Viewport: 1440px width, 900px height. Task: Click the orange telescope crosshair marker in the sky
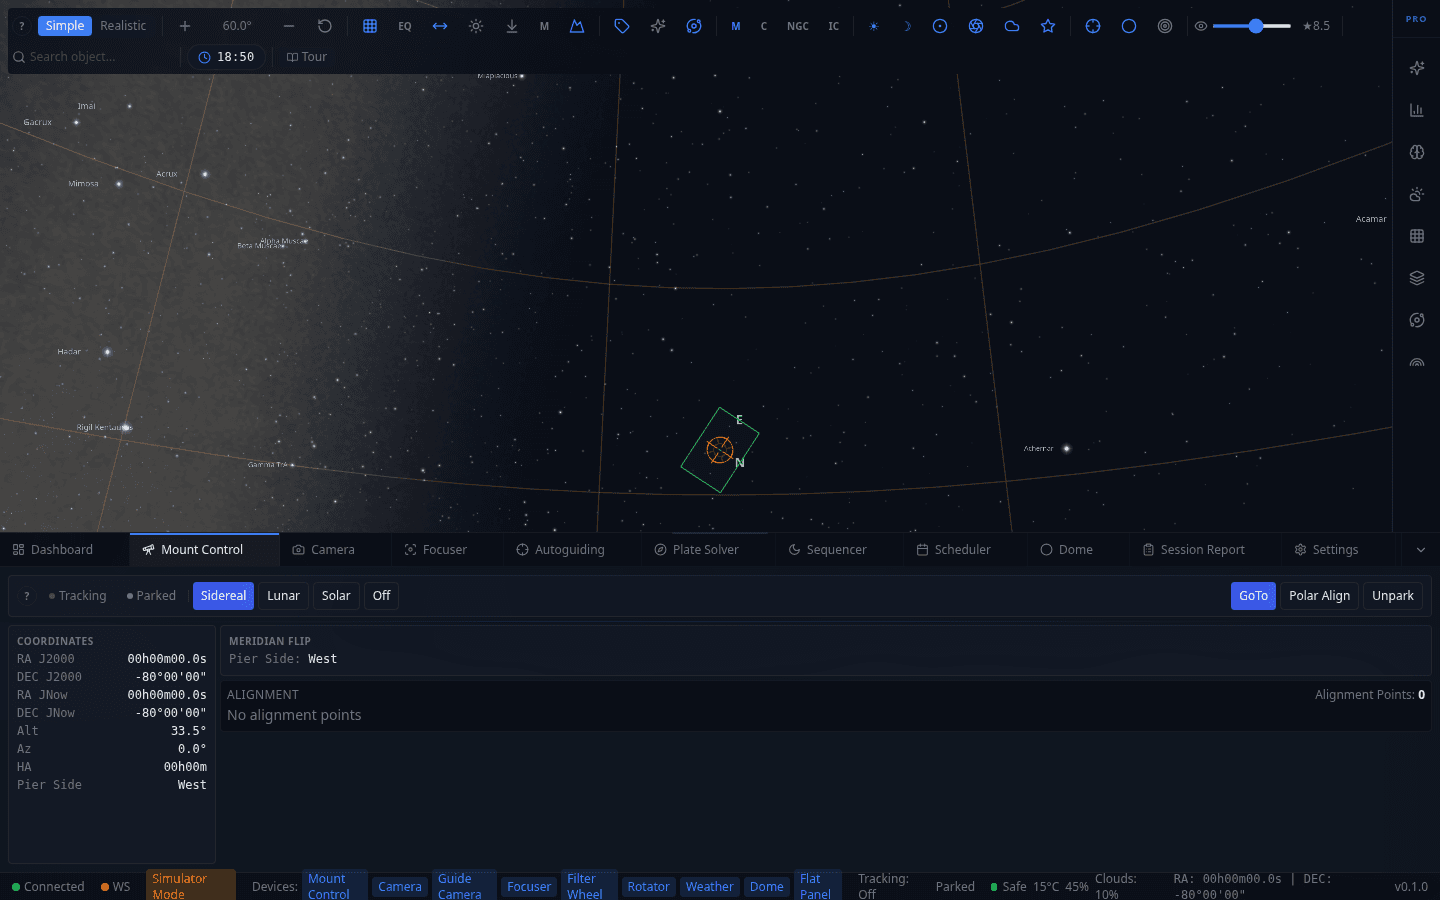click(720, 450)
